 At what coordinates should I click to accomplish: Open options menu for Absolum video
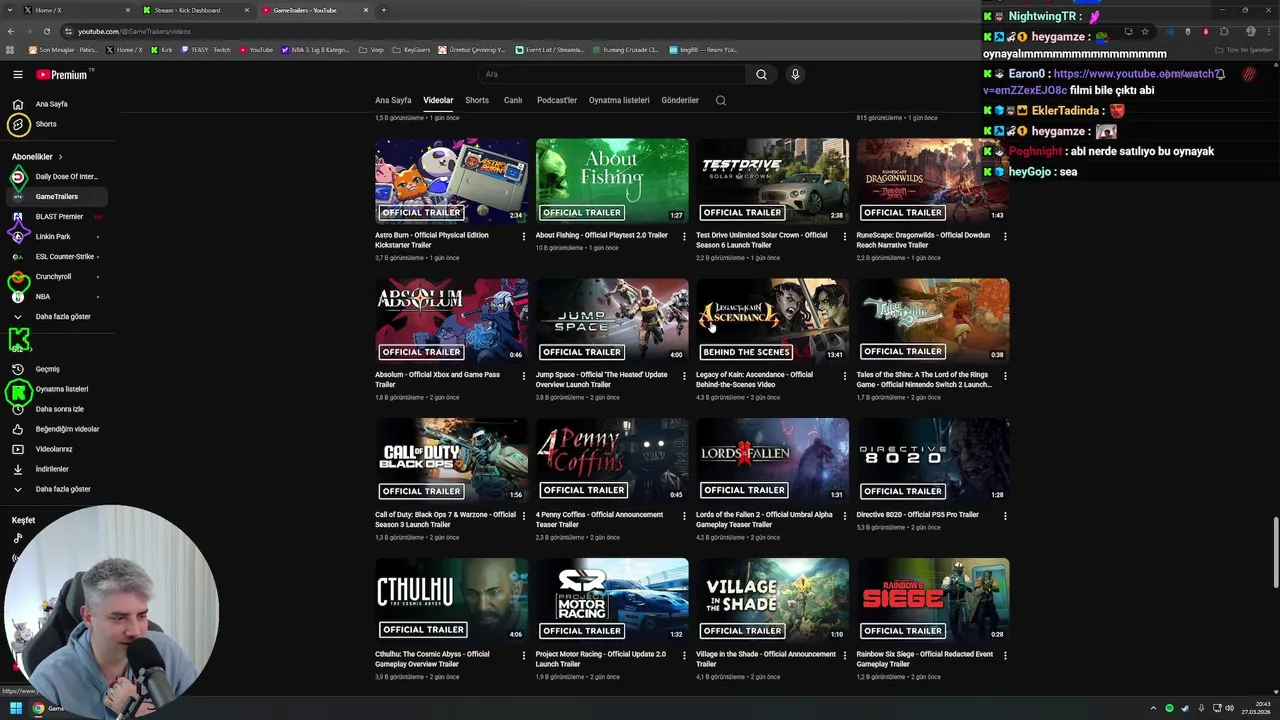[x=523, y=376]
